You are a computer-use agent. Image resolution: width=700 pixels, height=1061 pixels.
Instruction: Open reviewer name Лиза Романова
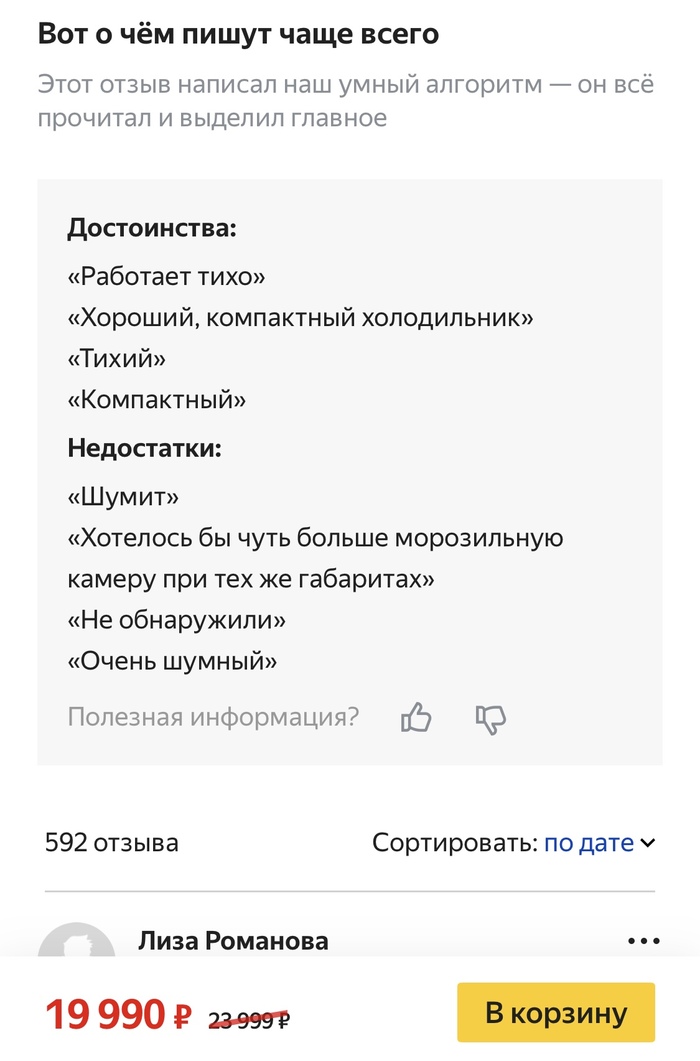[x=233, y=941]
